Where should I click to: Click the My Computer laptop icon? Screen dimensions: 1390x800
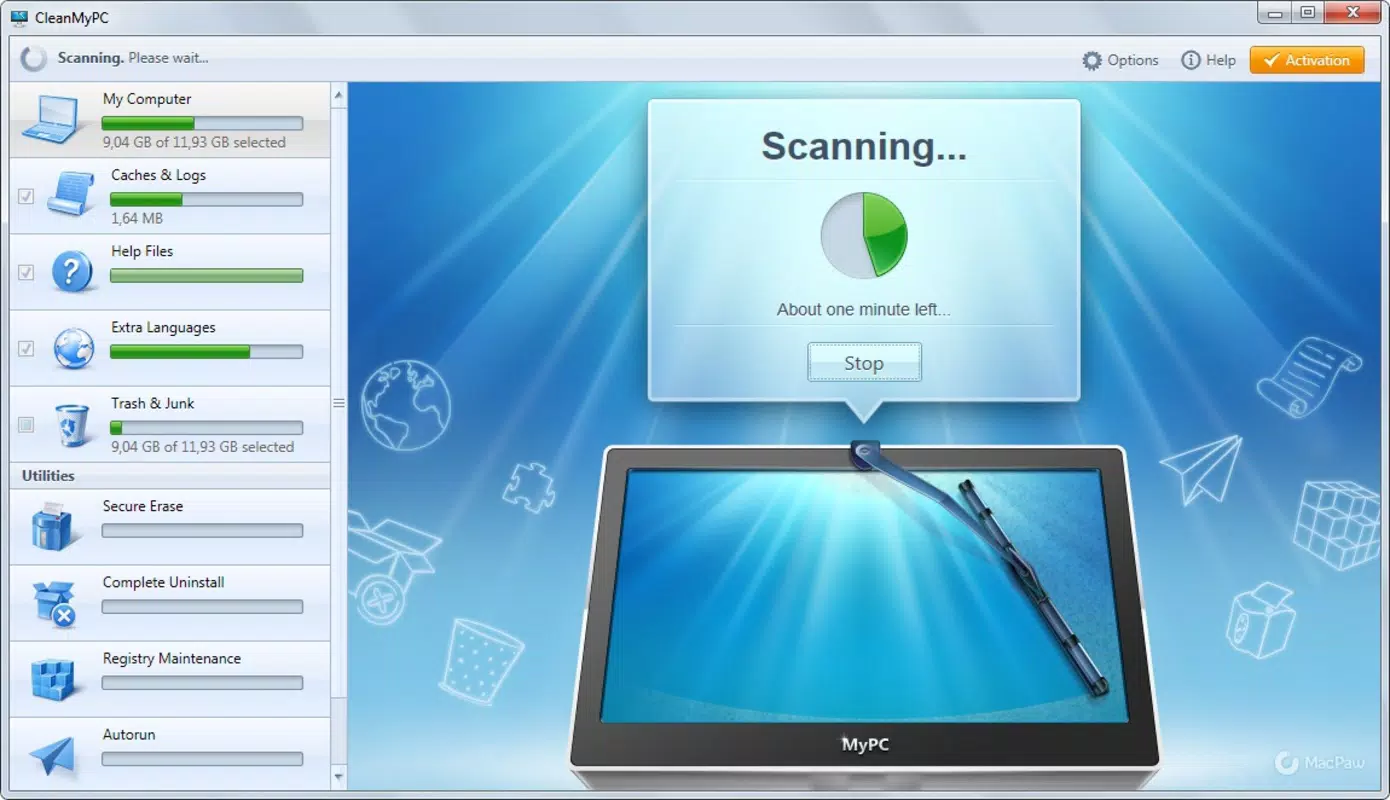tap(51, 119)
